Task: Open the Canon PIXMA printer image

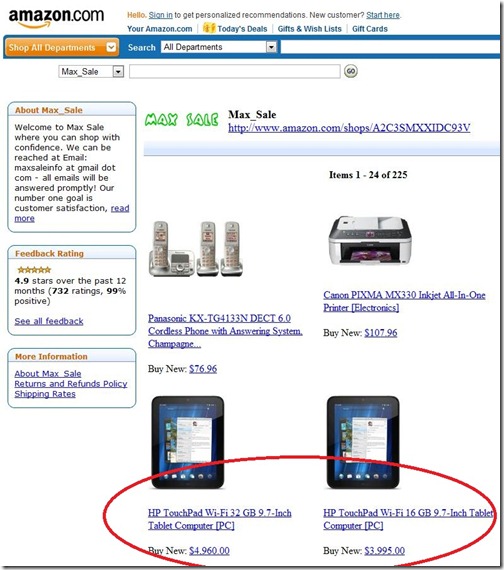Action: click(369, 240)
